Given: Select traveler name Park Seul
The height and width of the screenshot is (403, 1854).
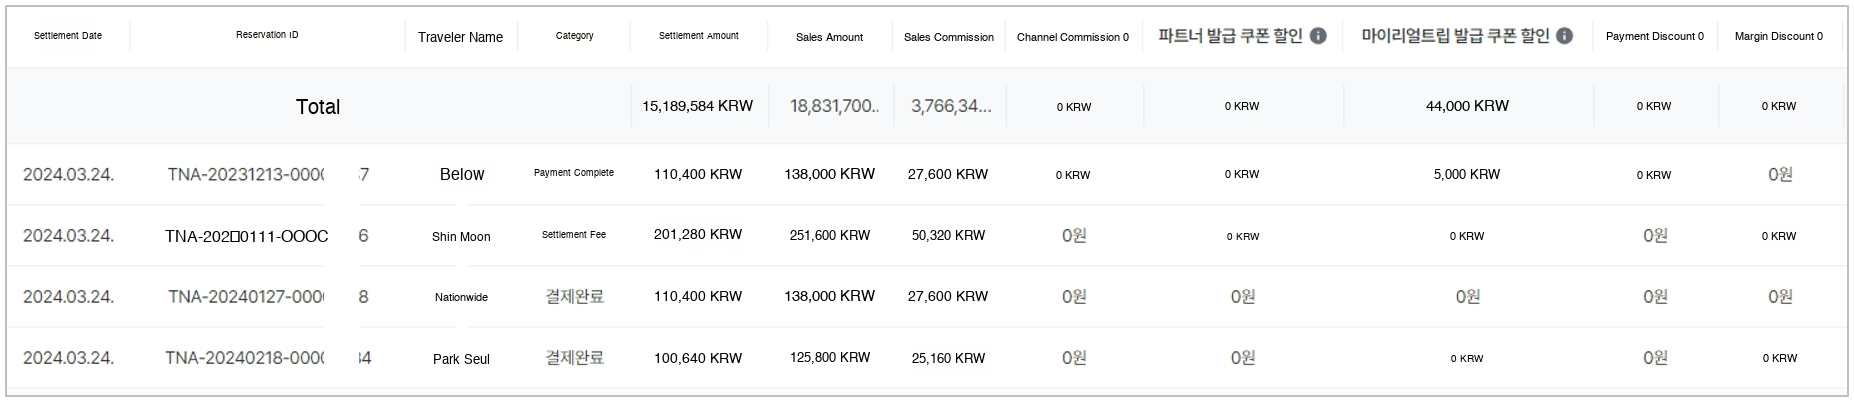Looking at the screenshot, I should (461, 359).
